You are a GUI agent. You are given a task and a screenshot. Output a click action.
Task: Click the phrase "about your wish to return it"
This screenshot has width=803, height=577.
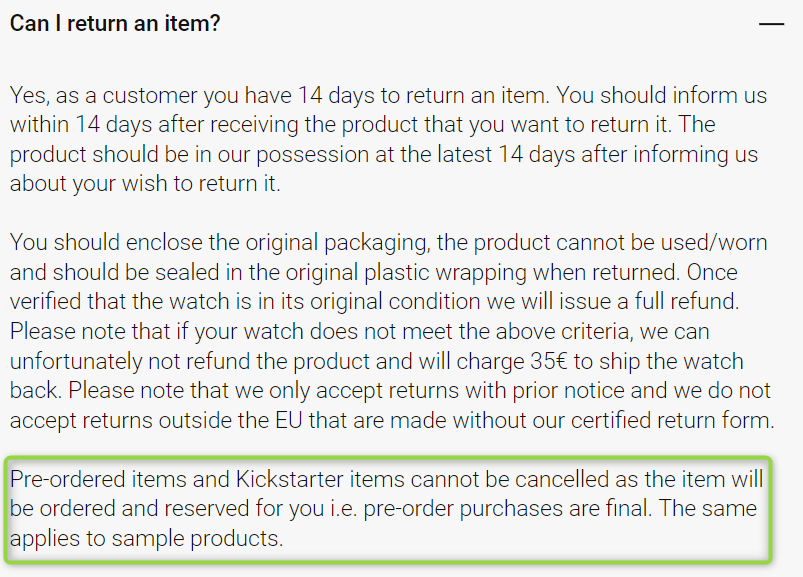pos(143,184)
